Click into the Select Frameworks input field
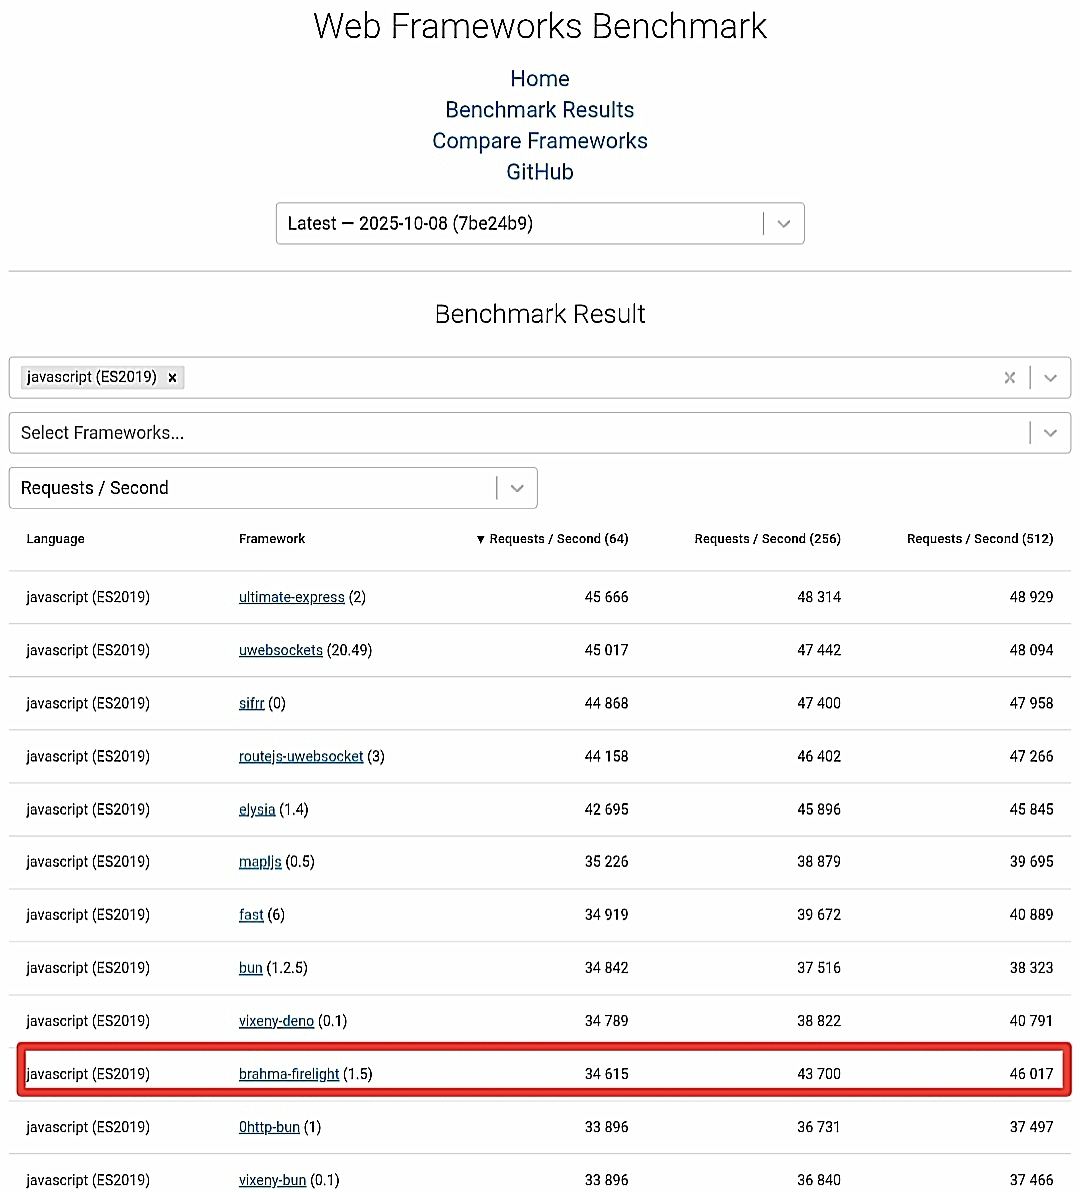This screenshot has width=1080, height=1192. pos(500,433)
